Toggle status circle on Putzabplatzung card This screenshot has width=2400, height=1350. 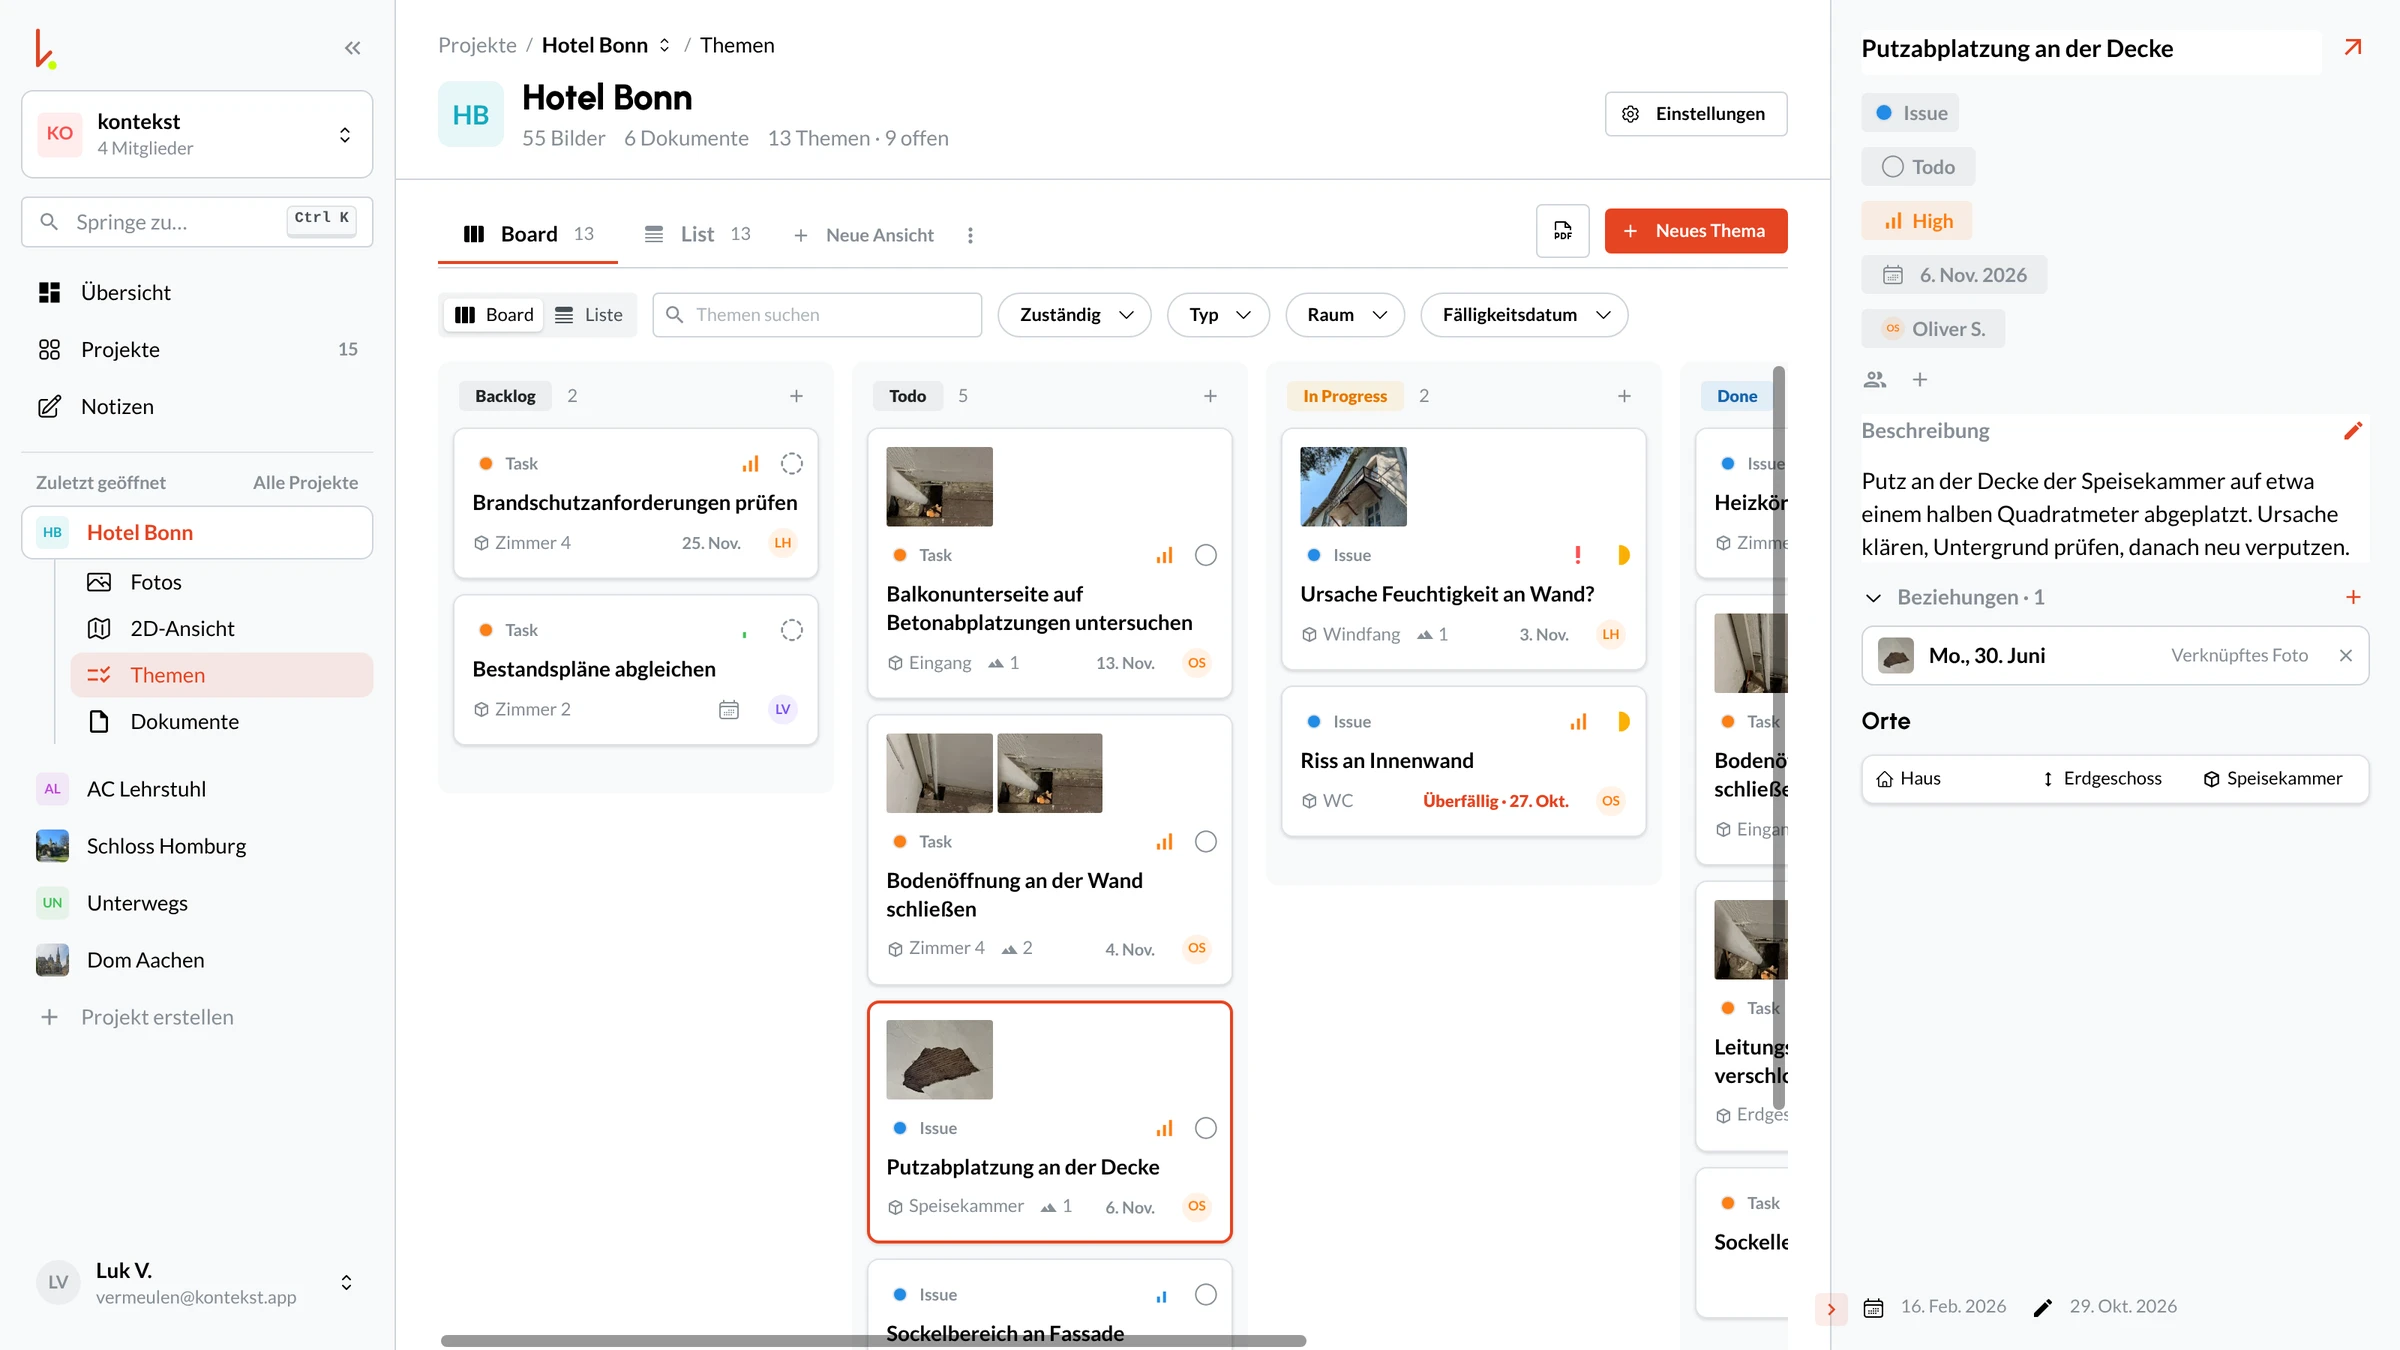(x=1206, y=1128)
